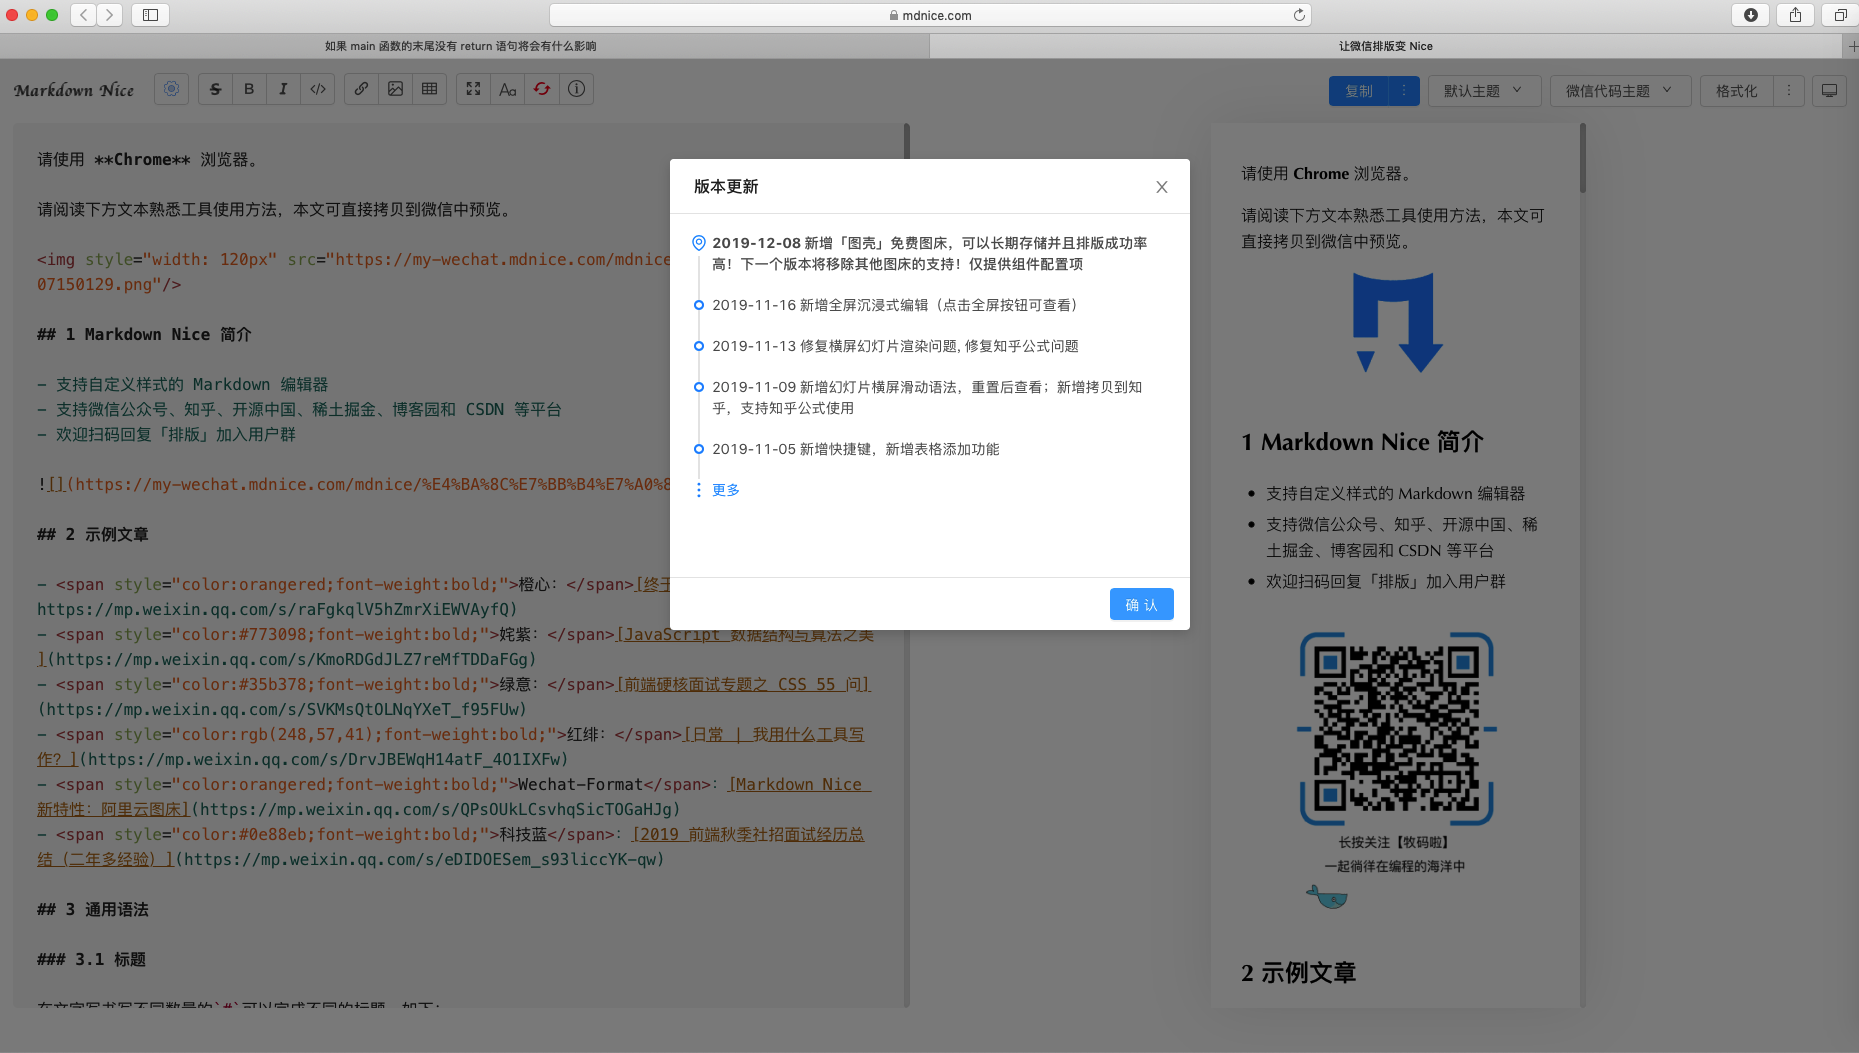Click the whale icon below the QR code
Screen dimensions: 1859x1053
1327,897
